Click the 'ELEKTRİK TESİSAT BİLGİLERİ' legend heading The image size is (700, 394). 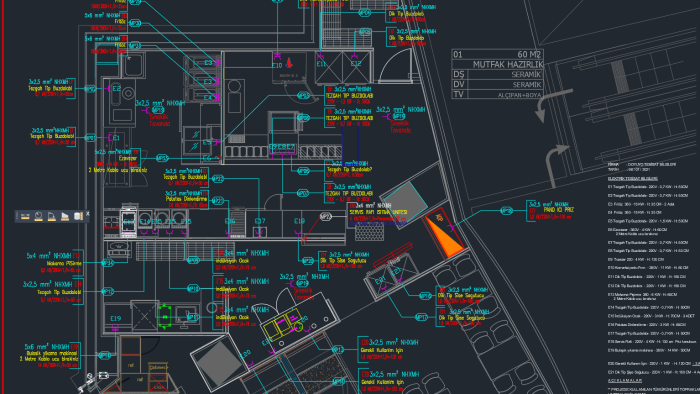[x=633, y=178]
